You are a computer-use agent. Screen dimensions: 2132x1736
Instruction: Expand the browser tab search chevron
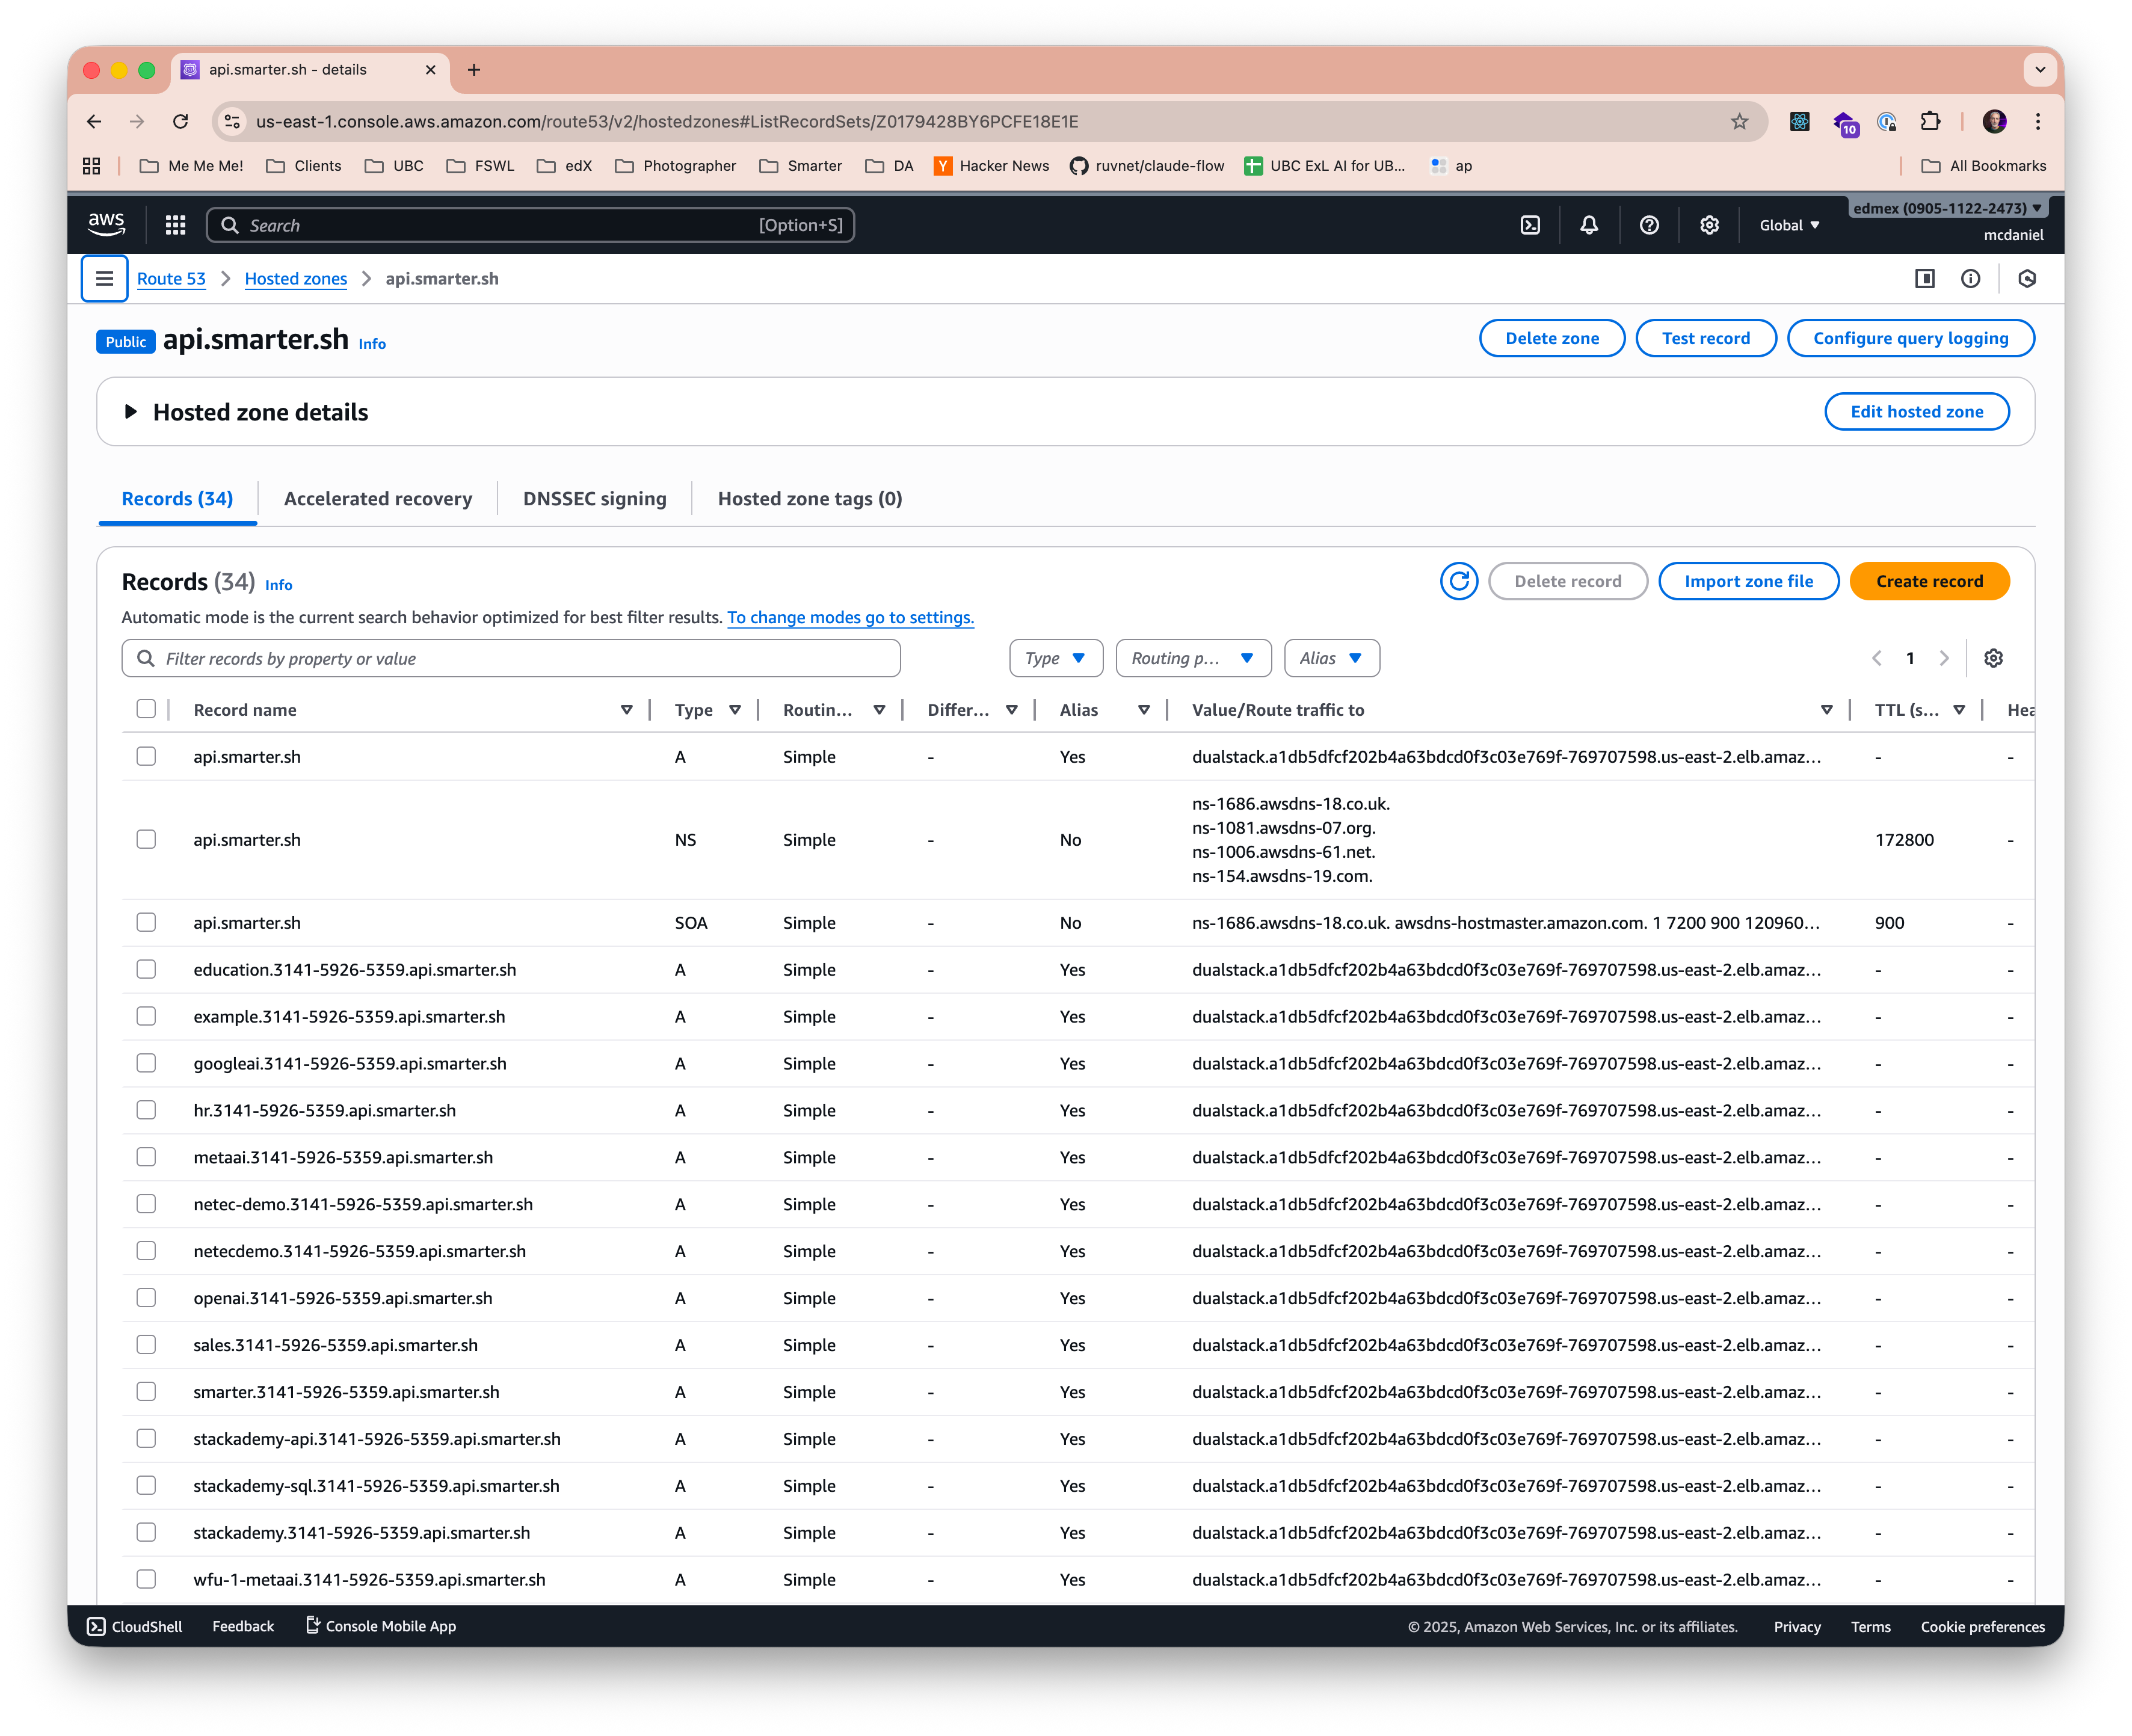(2040, 69)
